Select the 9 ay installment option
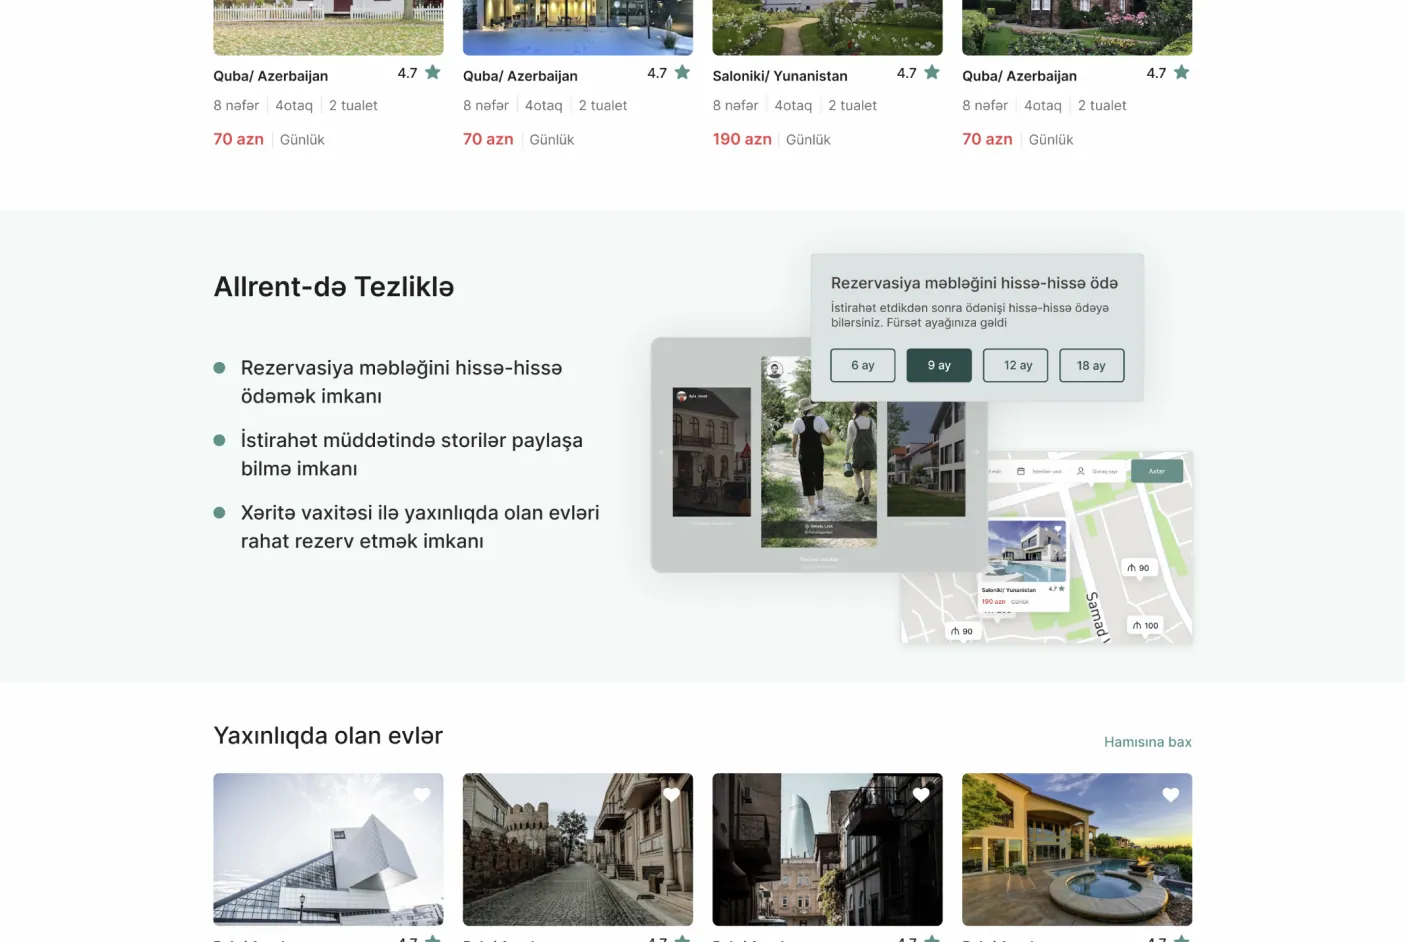1405x942 pixels. 939,365
